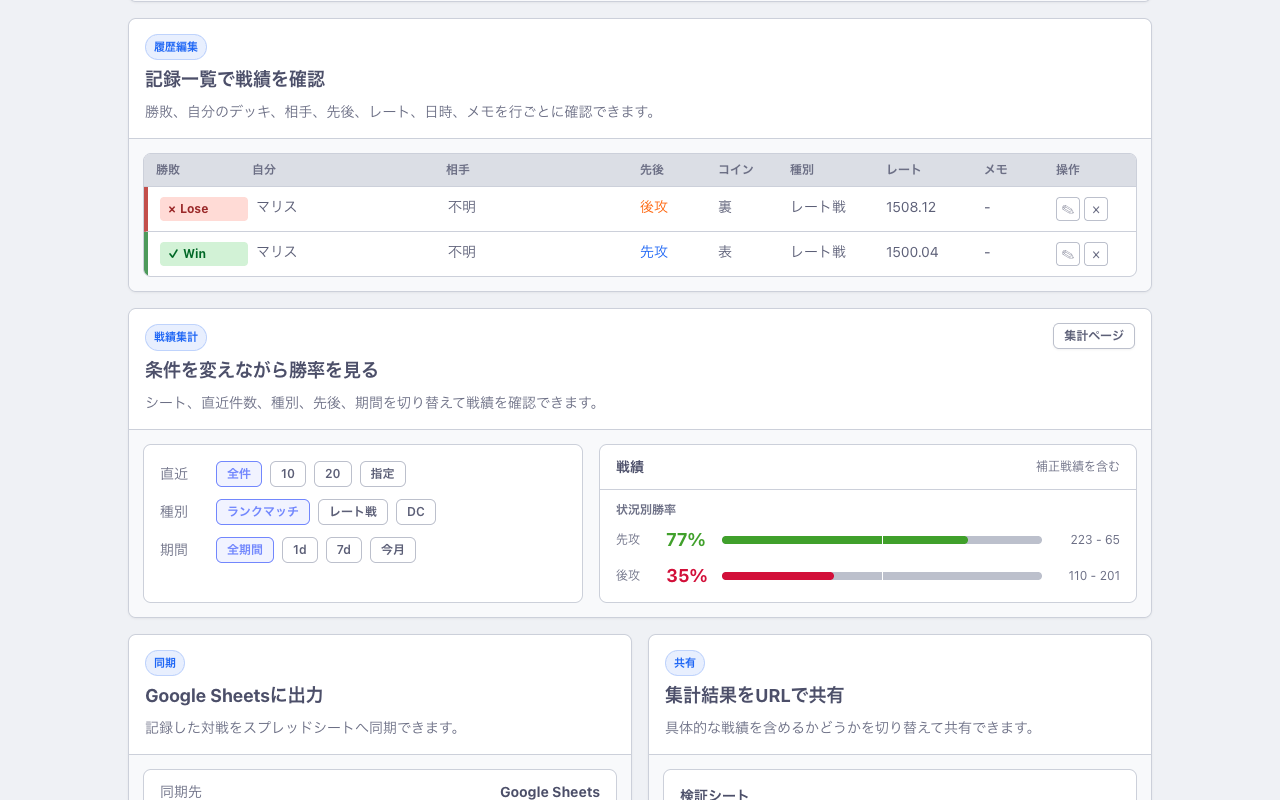Click 不明 opponent in the Win row
Viewport: 1280px width, 800px height.
462,252
